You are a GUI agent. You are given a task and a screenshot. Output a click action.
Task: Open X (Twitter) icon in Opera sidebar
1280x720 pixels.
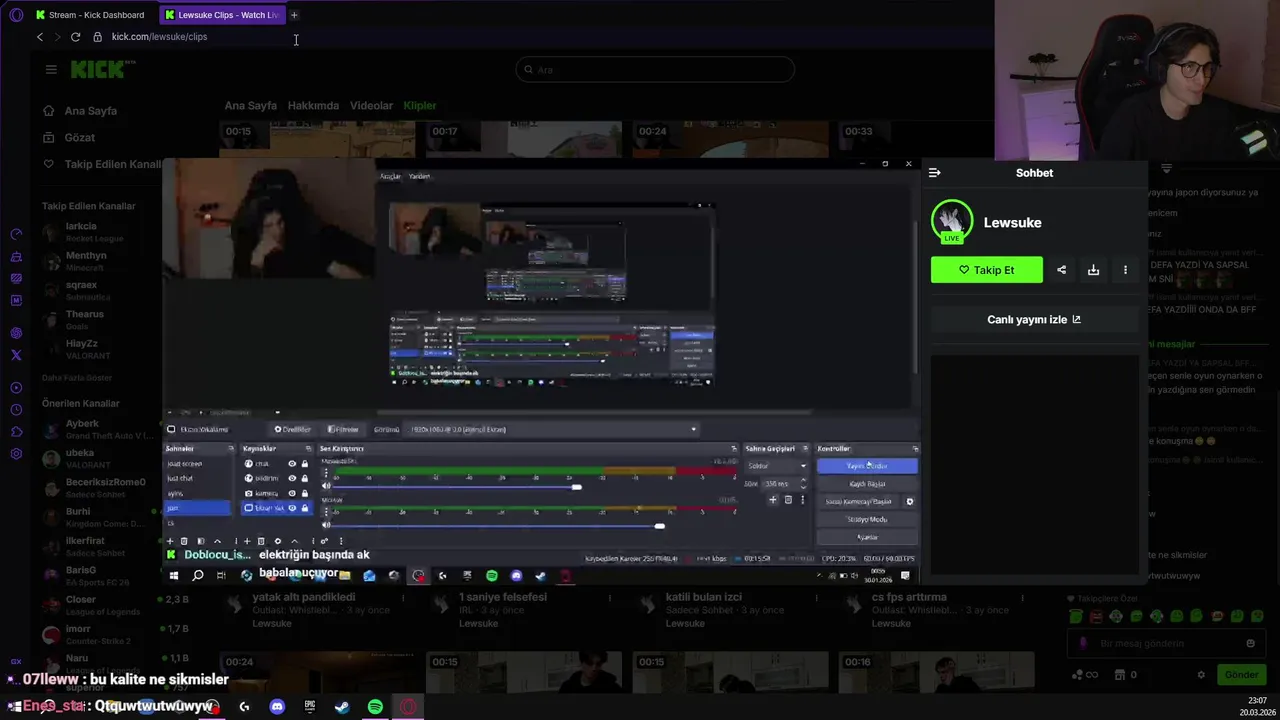(x=16, y=355)
